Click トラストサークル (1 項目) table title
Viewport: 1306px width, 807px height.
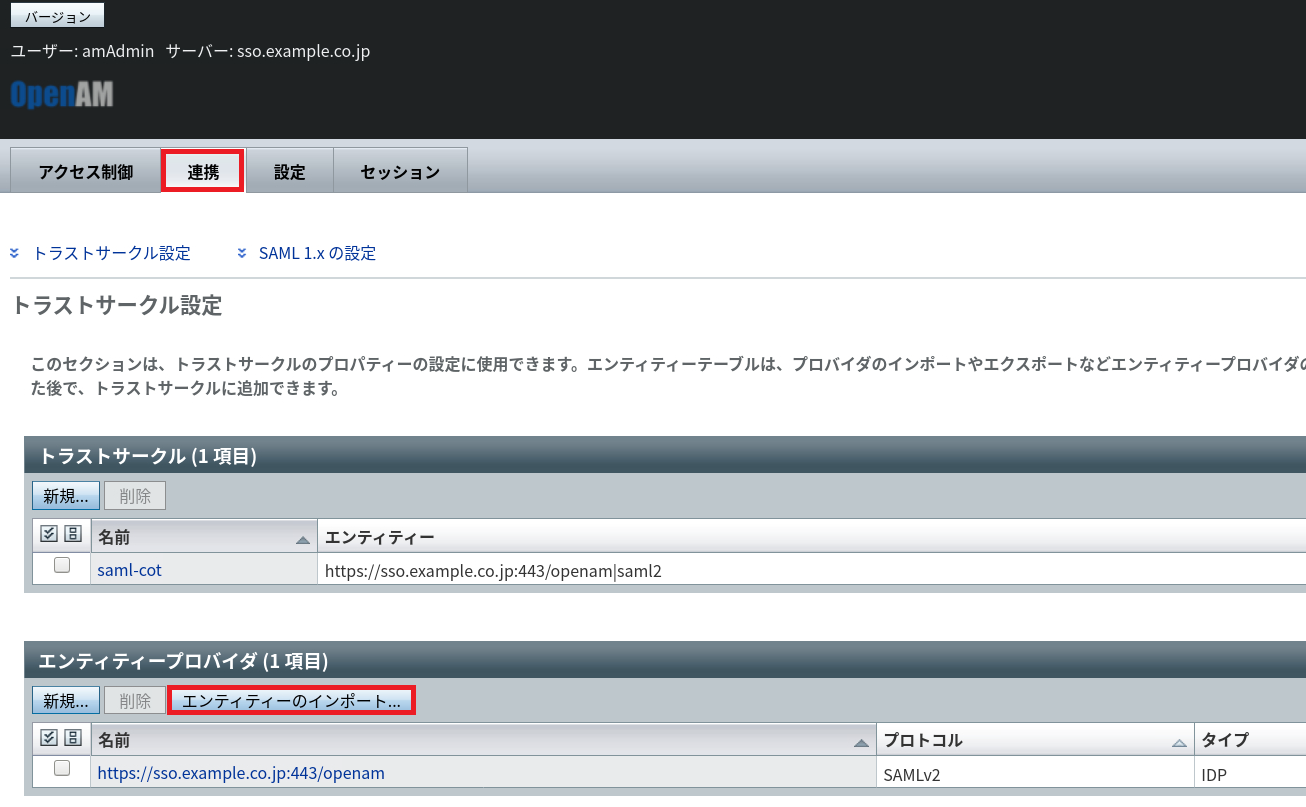coord(148,456)
